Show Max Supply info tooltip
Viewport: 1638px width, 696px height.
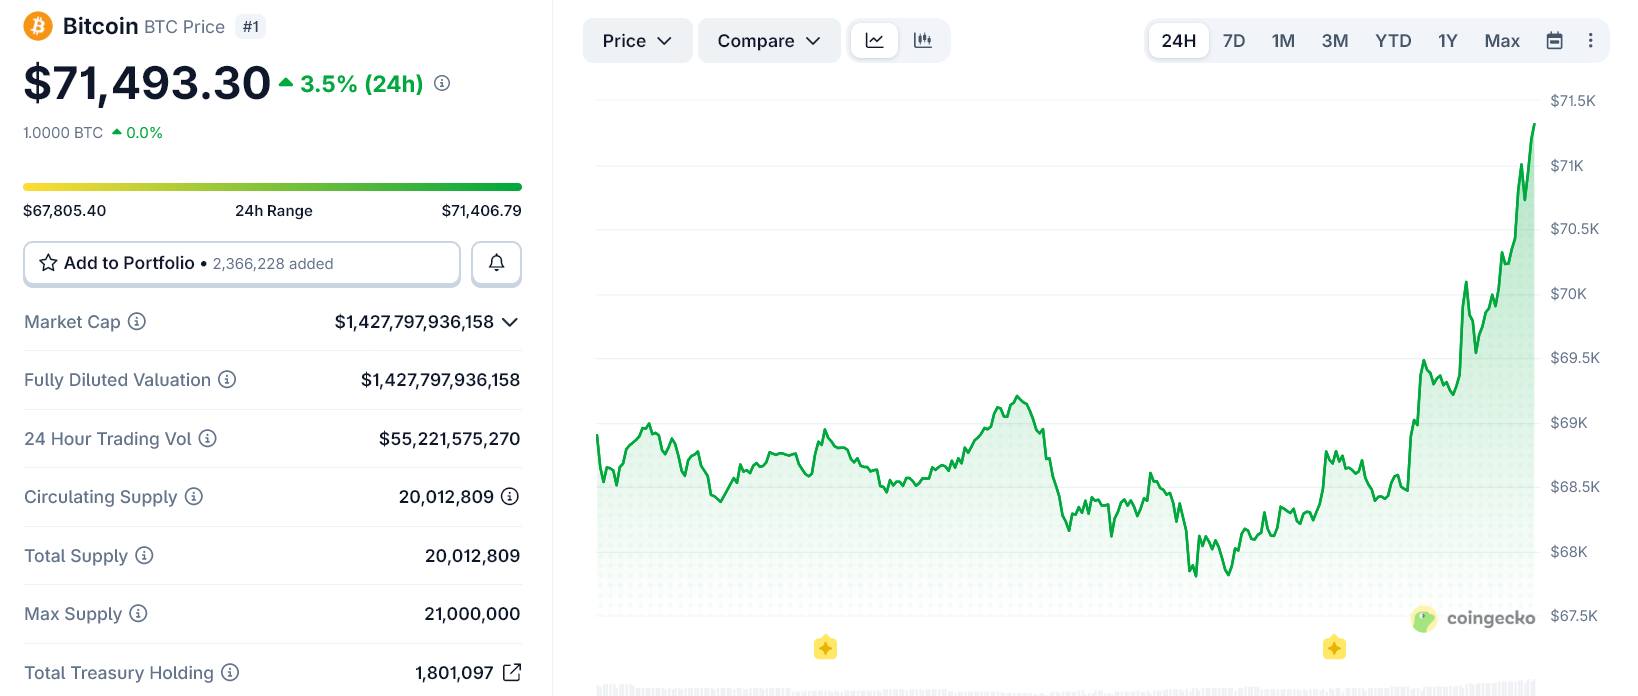(x=138, y=613)
